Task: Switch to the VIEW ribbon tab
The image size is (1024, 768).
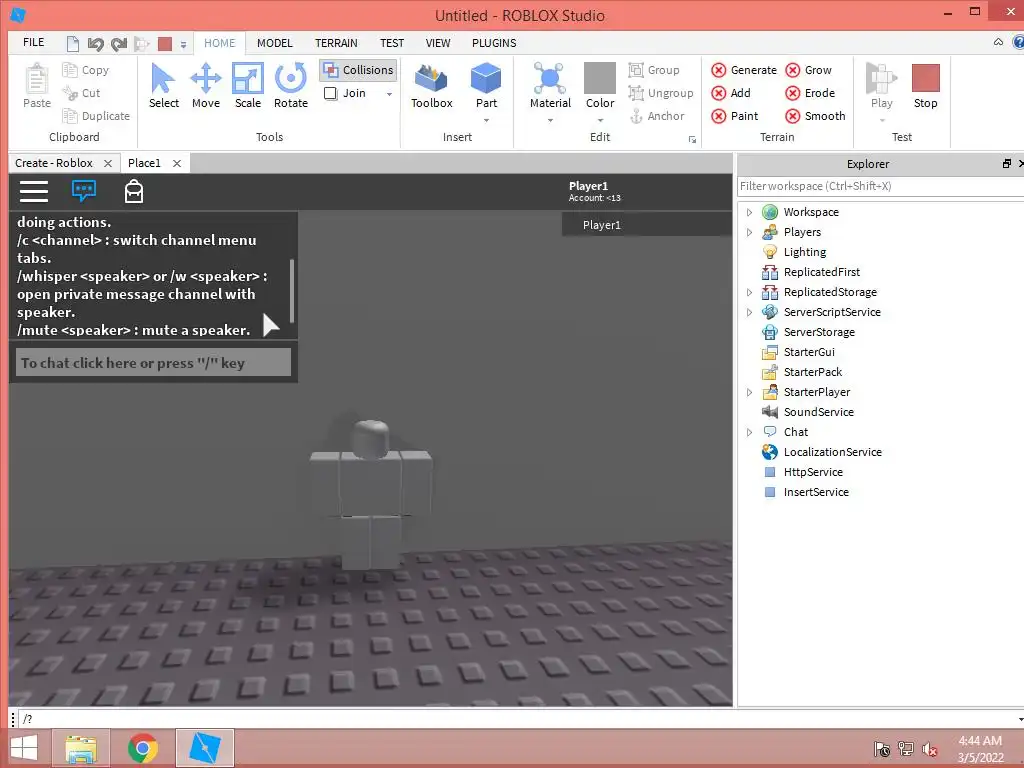Action: 438,43
